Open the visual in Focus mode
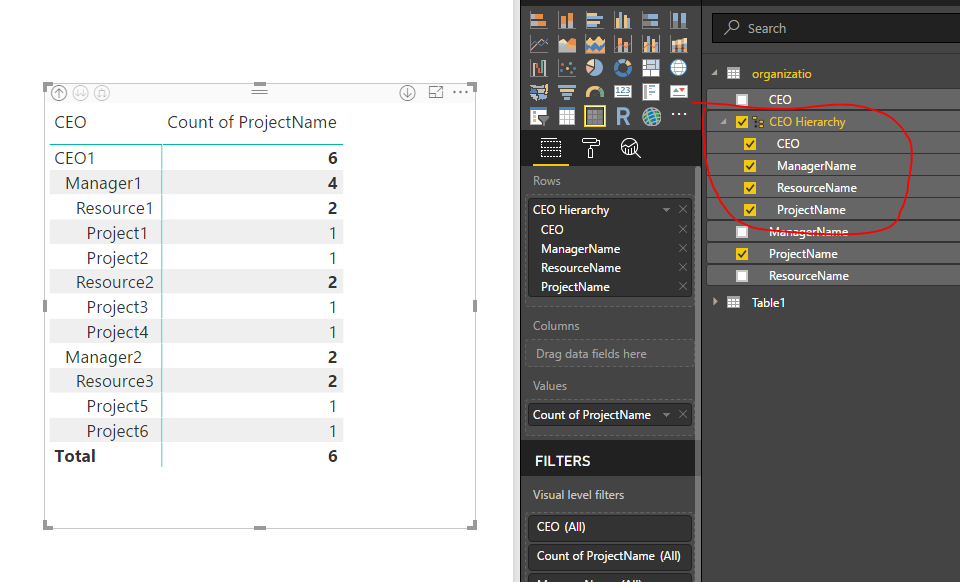Screen dimensions: 960x582 click(436, 92)
